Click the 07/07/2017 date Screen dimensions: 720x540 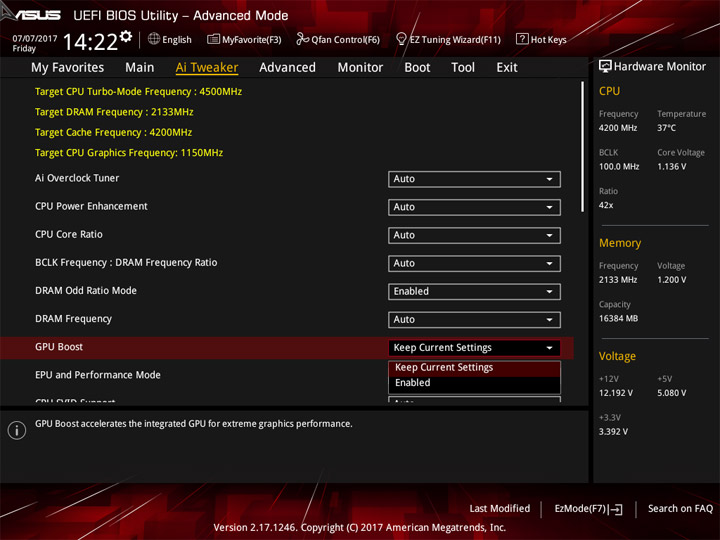[x=35, y=39]
